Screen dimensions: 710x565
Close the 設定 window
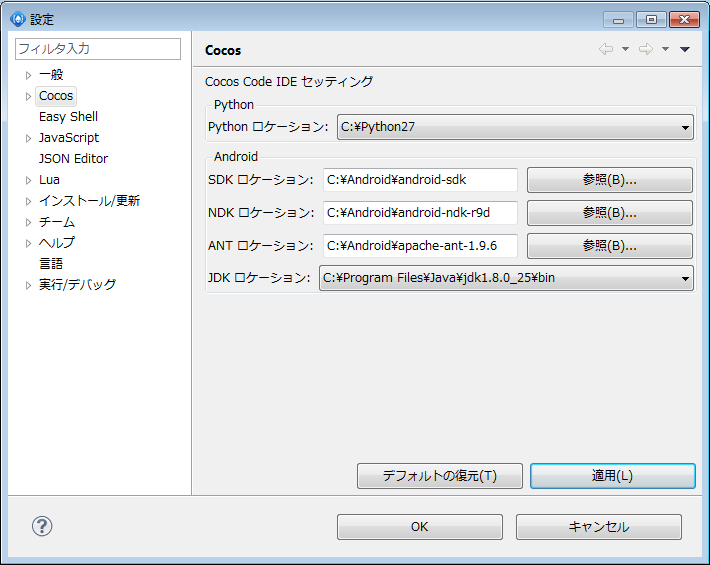coord(685,20)
